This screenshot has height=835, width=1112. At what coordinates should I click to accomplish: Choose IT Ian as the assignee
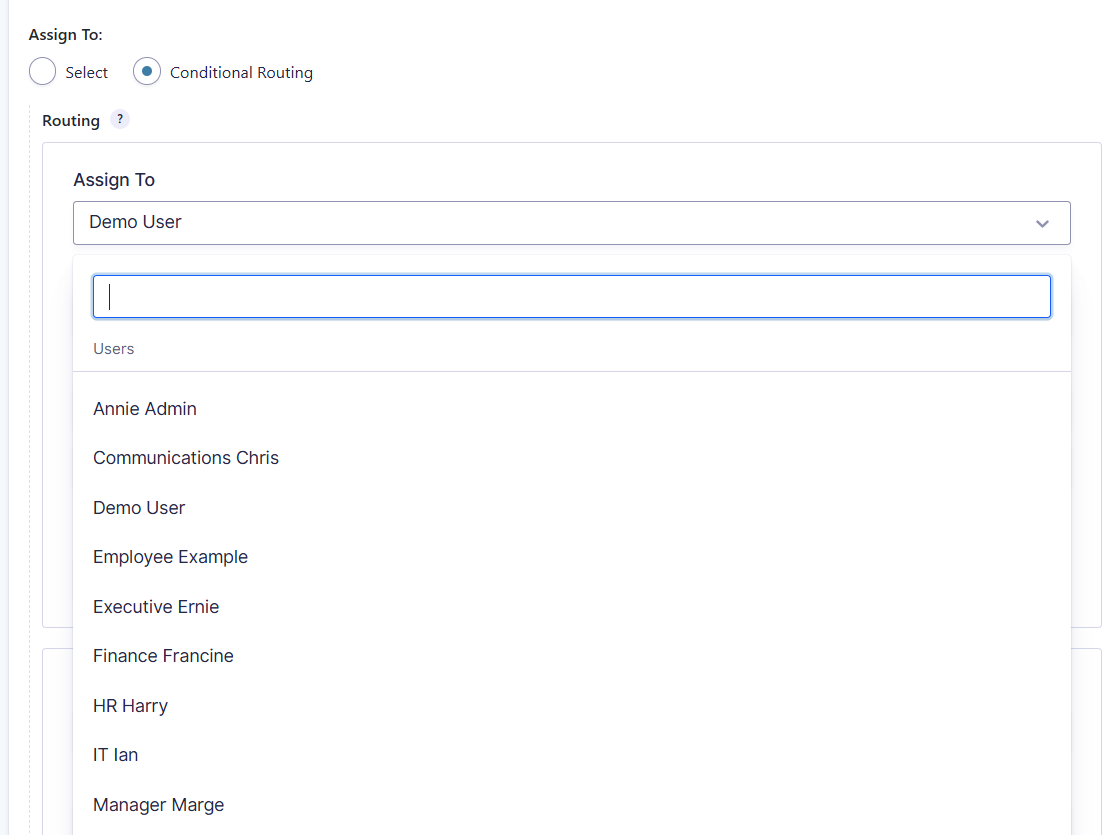[115, 755]
